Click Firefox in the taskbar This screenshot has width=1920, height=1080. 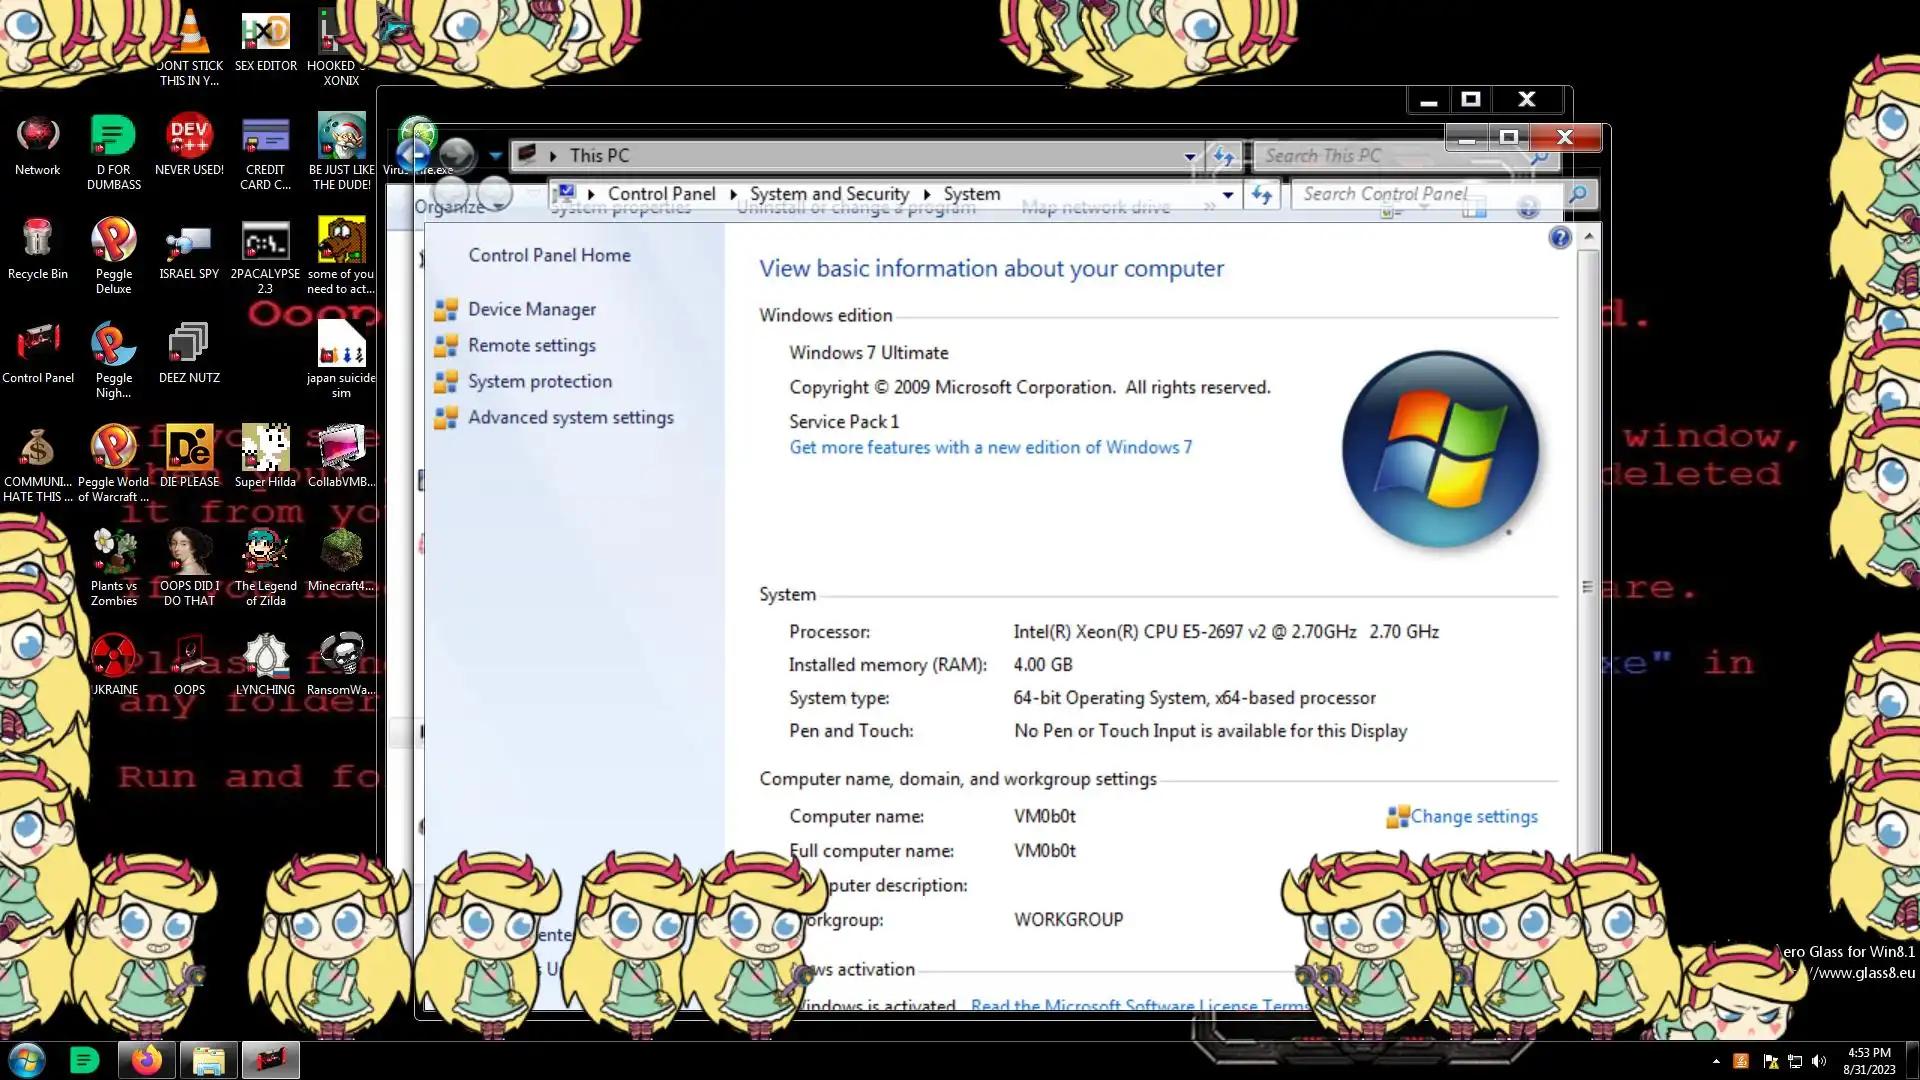point(146,1060)
